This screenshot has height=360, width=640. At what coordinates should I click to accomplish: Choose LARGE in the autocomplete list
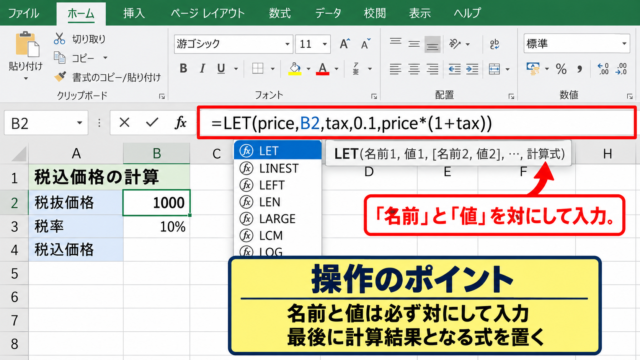278,219
